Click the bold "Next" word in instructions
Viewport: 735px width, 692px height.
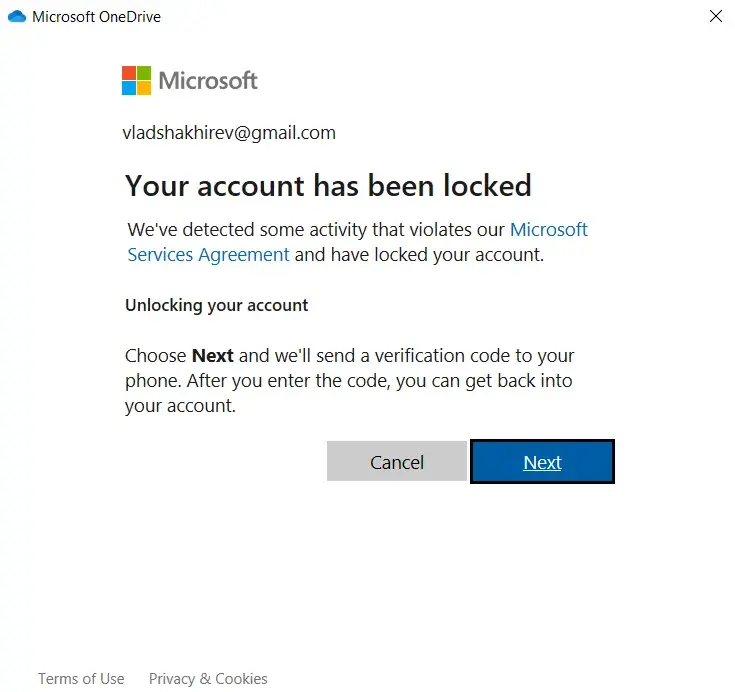tap(212, 356)
